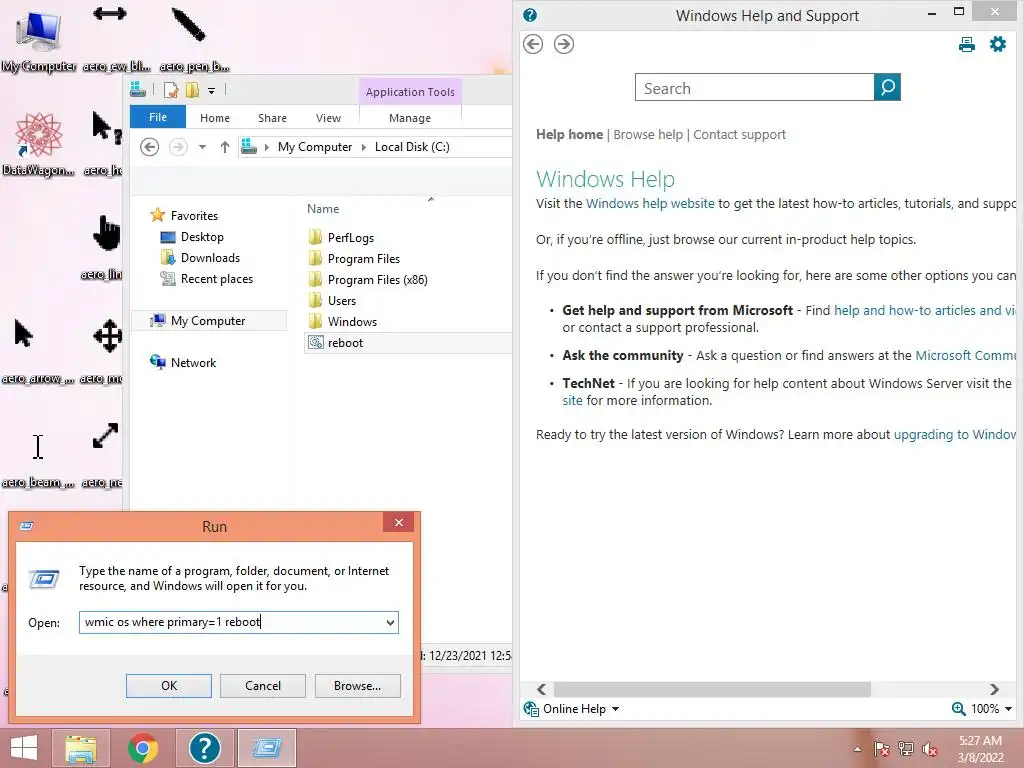1024x768 pixels.
Task: Open File tab in Explorer ribbon
Action: [158, 117]
